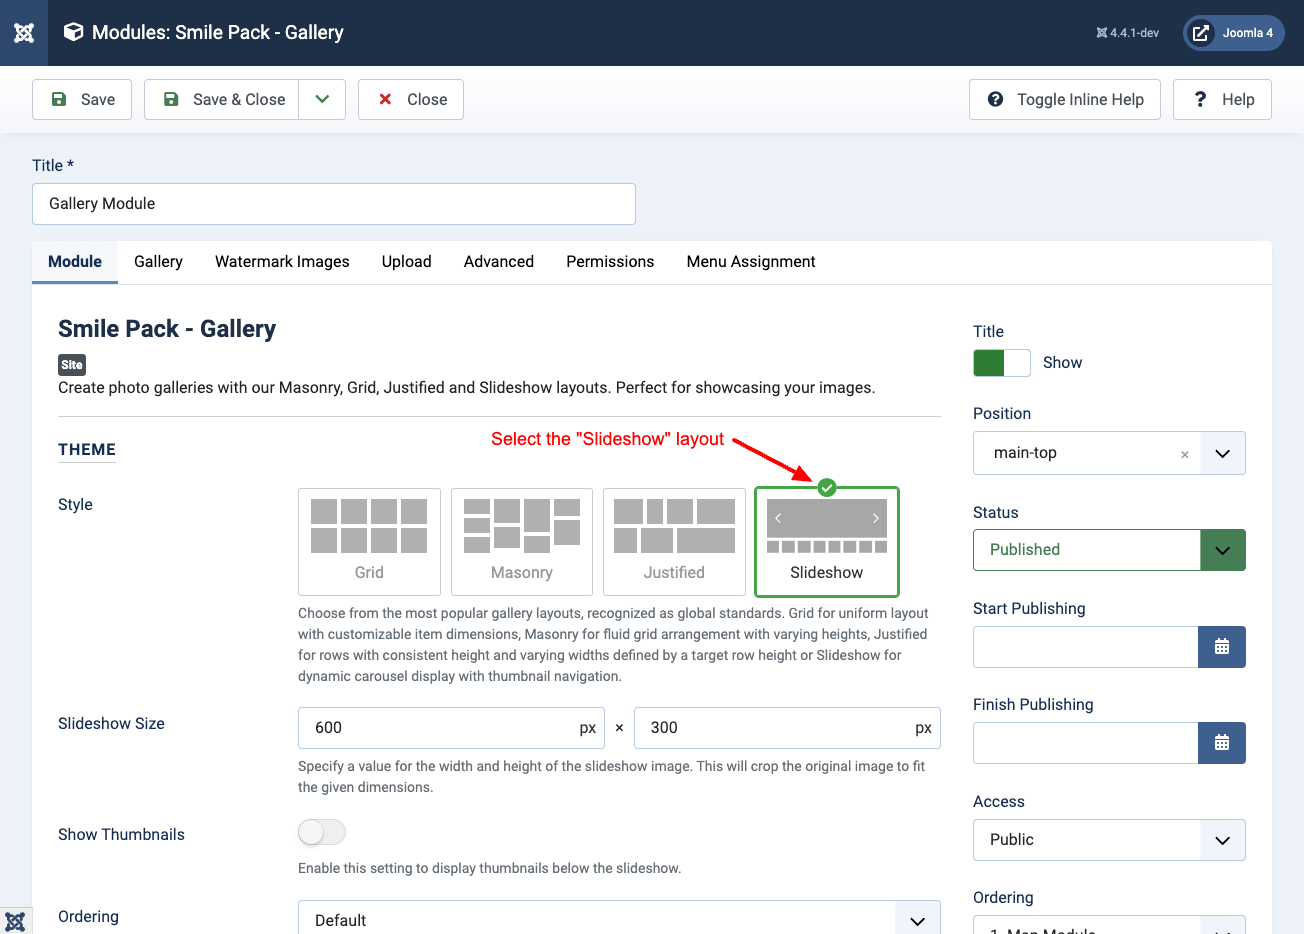
Task: Open the Position dropdown
Action: point(1222,453)
